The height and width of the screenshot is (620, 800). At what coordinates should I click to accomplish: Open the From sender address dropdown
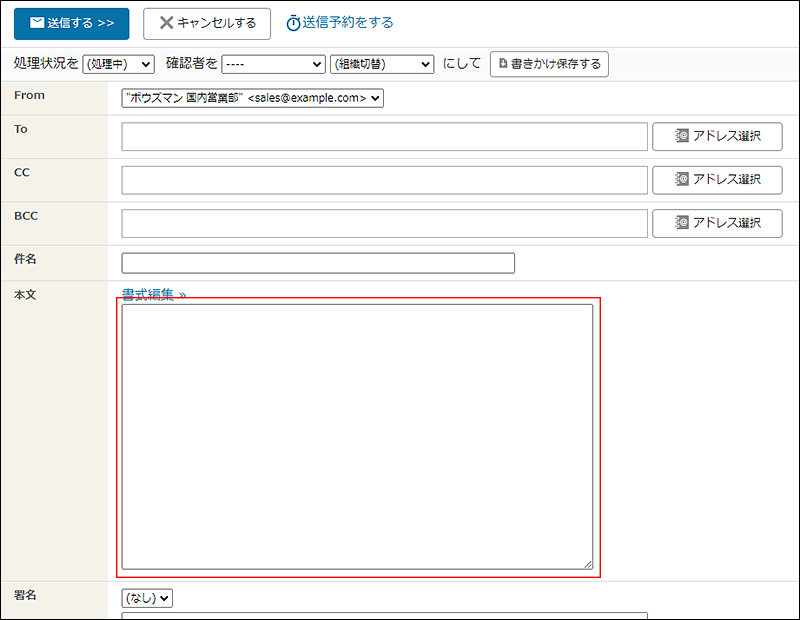pos(252,98)
